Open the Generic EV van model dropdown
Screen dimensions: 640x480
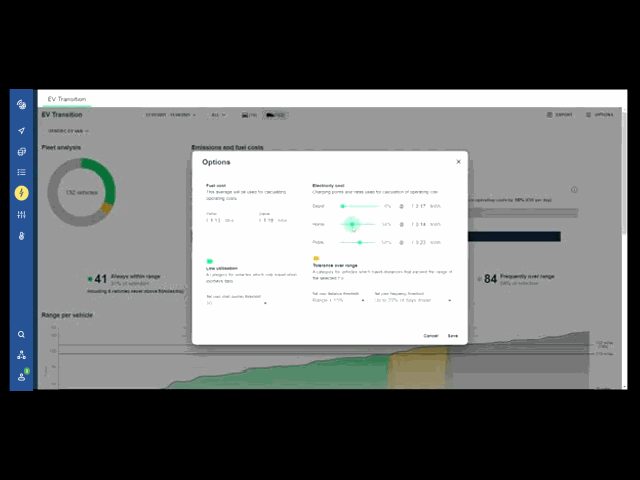(x=68, y=131)
